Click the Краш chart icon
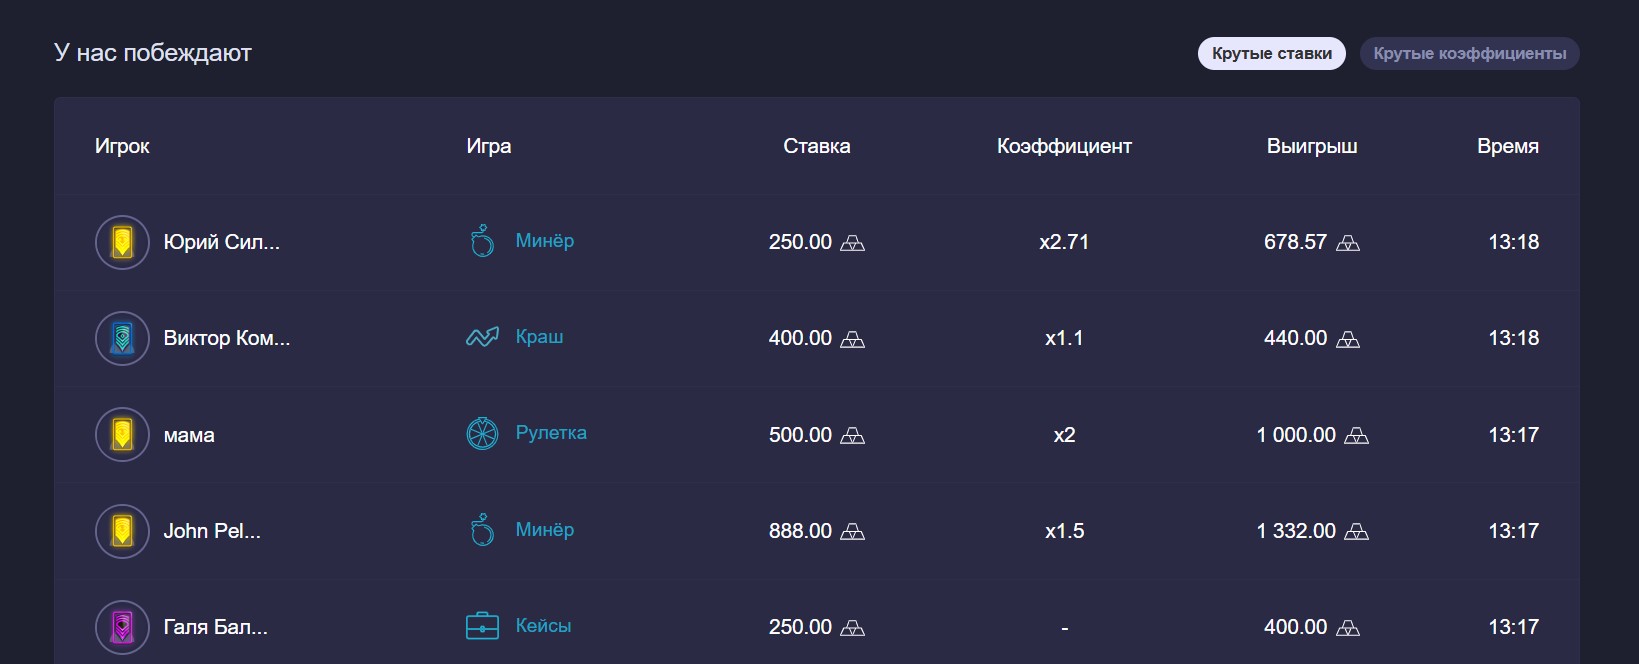Image resolution: width=1639 pixels, height=664 pixels. (x=482, y=338)
